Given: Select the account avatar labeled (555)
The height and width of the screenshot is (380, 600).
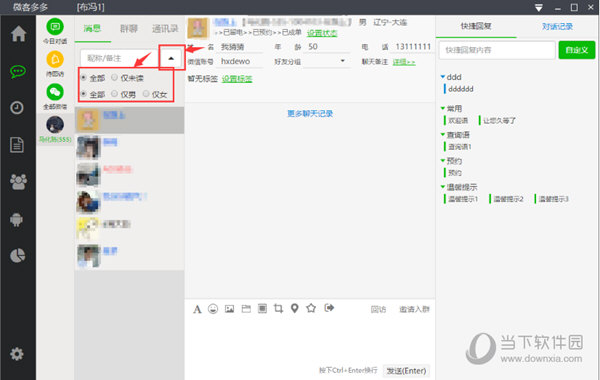Looking at the screenshot, I should tap(55, 125).
